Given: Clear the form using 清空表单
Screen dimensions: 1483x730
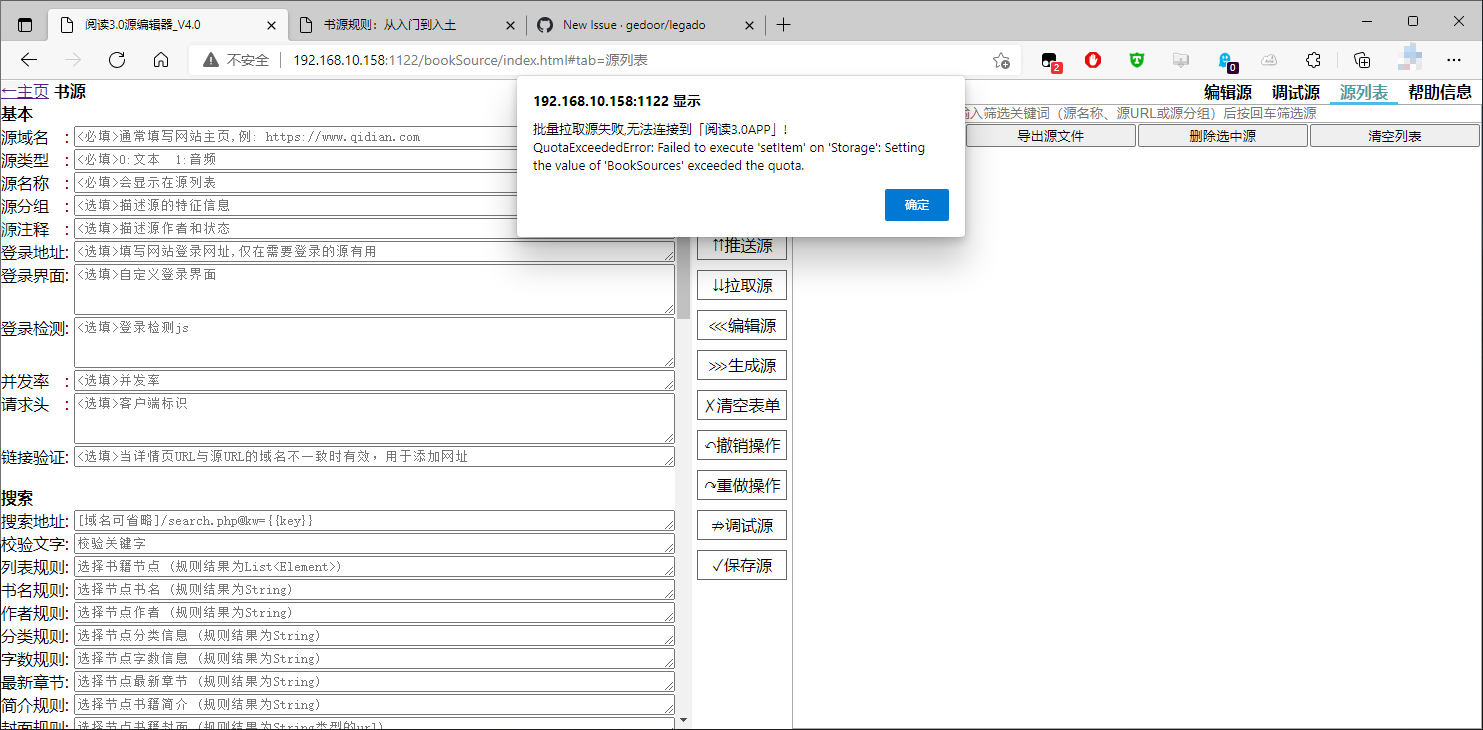Looking at the screenshot, I should (741, 405).
